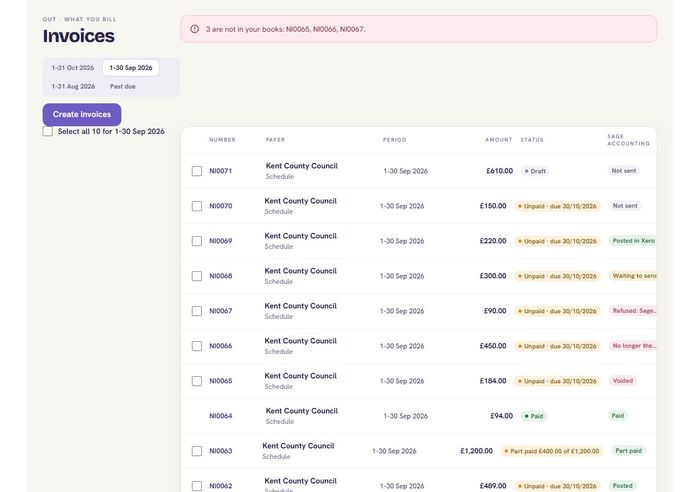Enable Select all 10 for 1-30 Sep 2026

pos(48,131)
